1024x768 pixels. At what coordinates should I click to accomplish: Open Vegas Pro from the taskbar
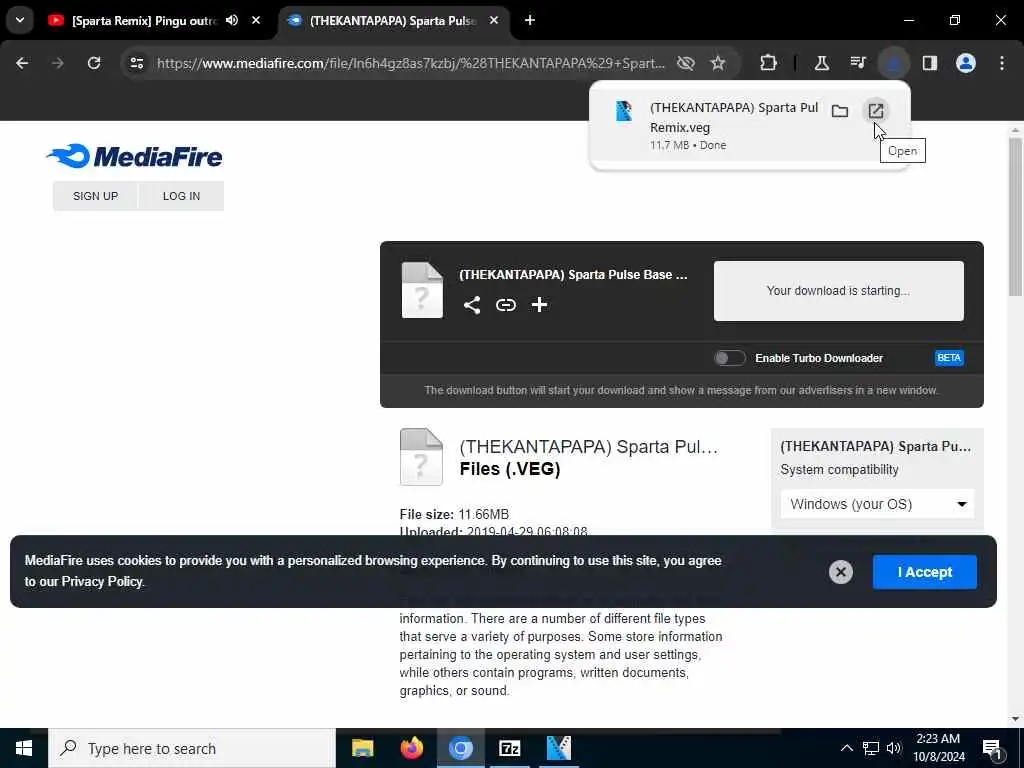(558, 748)
